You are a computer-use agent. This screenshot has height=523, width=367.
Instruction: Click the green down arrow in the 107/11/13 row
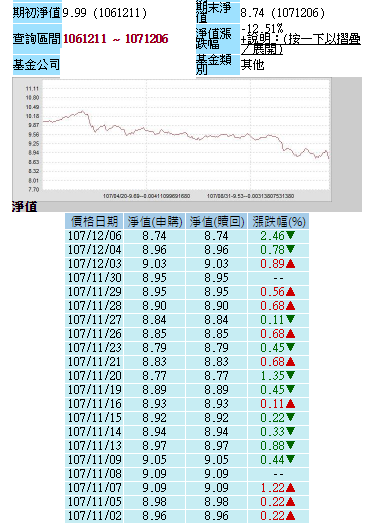click(x=291, y=445)
